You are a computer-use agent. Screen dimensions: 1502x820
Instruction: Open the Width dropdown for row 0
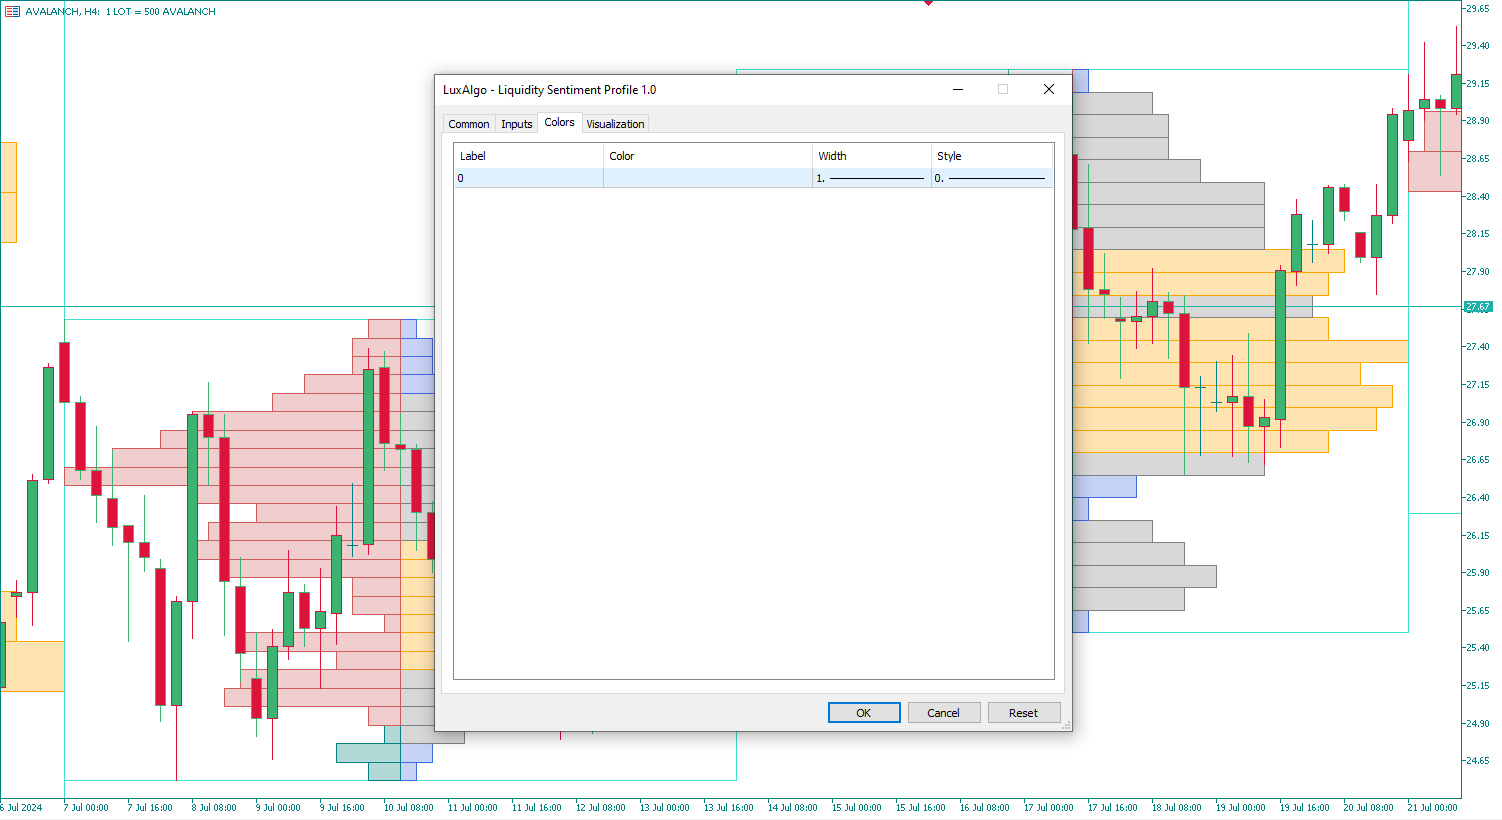tap(871, 178)
